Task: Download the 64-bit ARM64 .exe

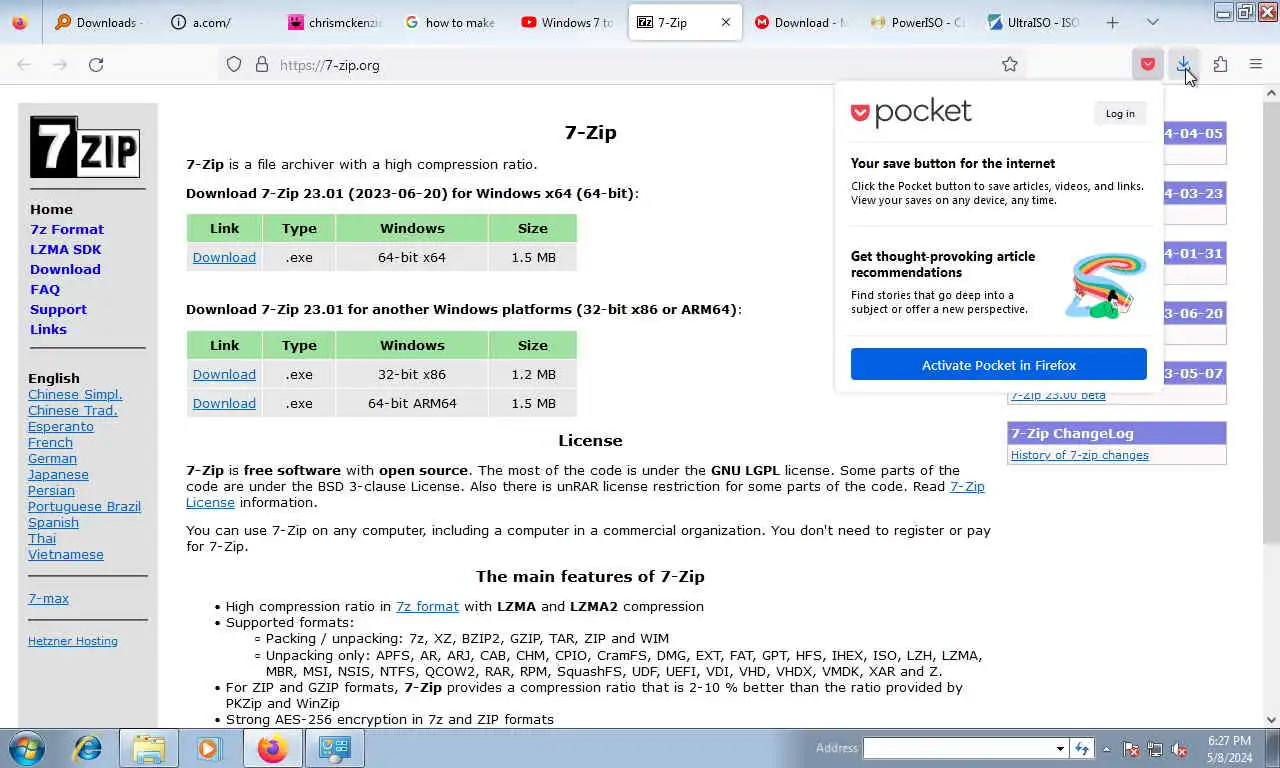Action: point(224,403)
